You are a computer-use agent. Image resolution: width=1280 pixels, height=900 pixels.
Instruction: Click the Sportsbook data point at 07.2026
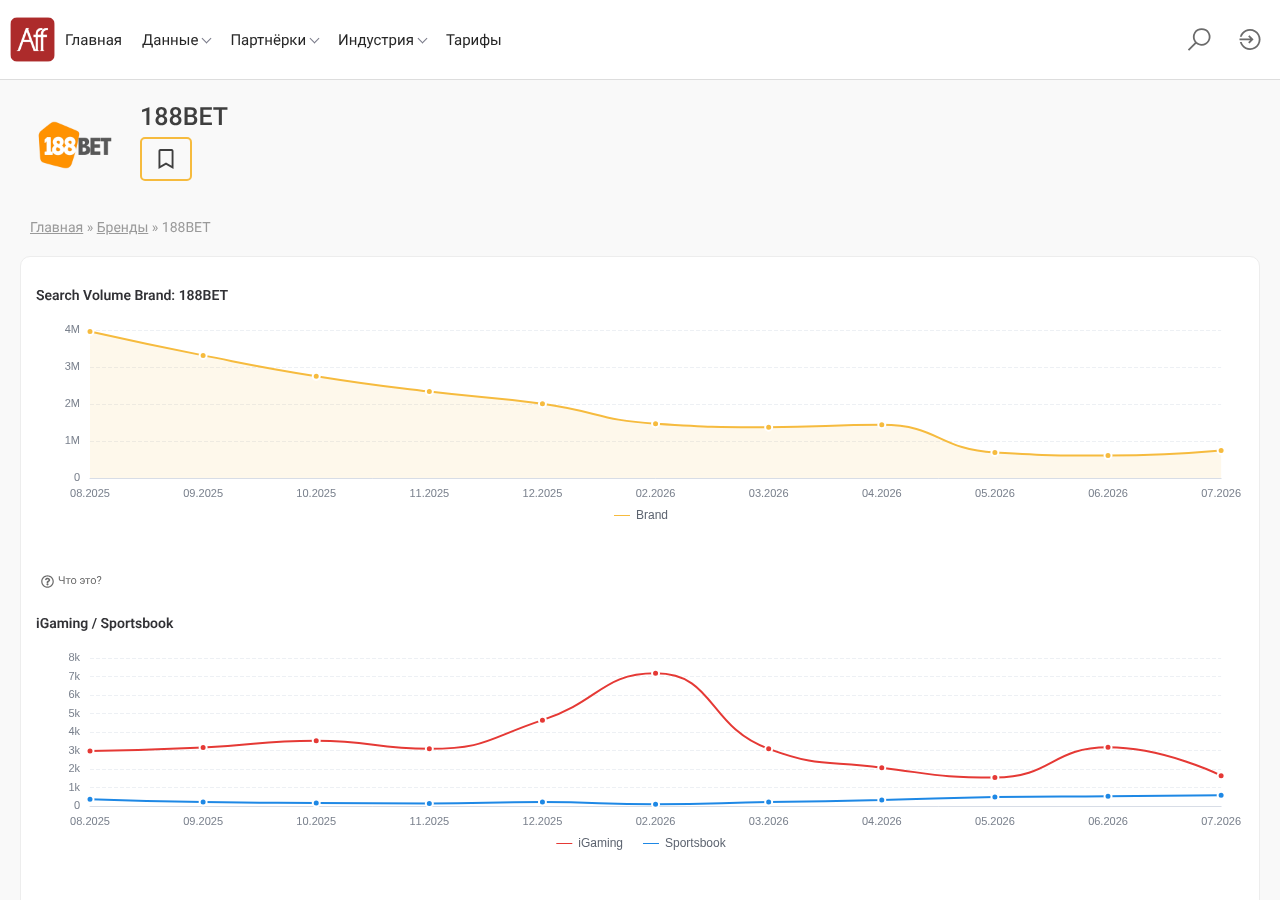(1221, 776)
